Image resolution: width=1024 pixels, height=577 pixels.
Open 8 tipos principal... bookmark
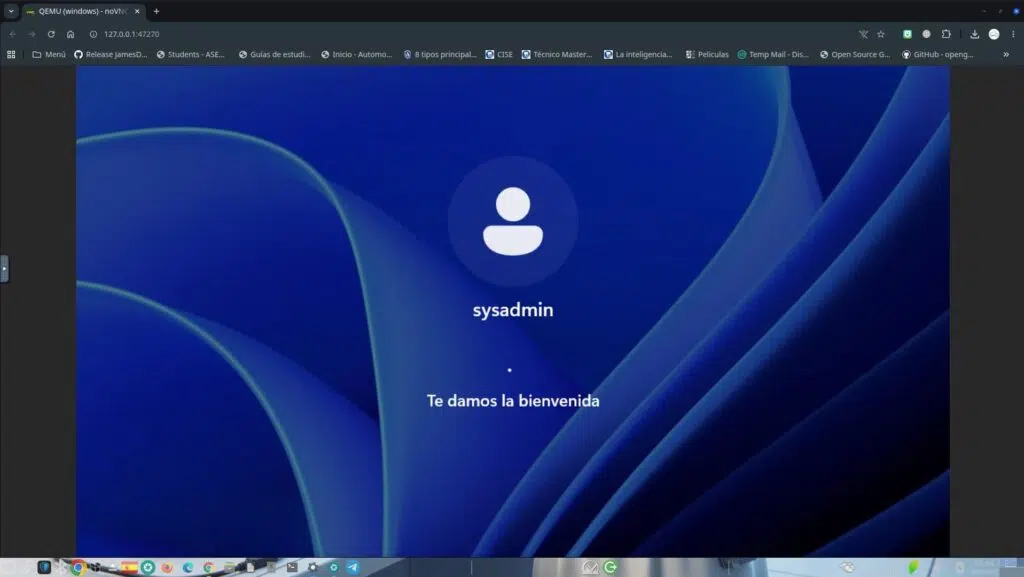pos(440,54)
